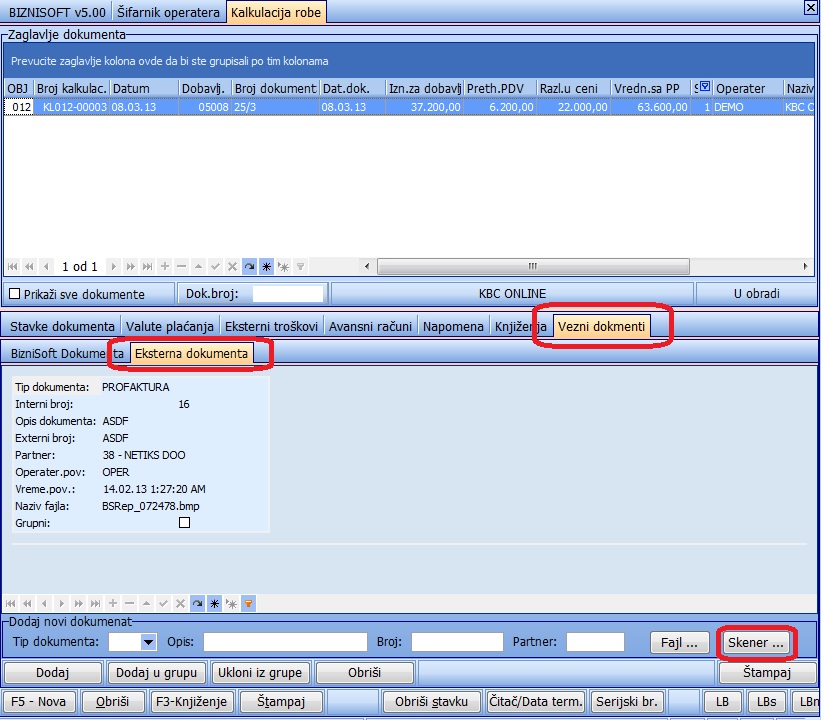Click the 'Skener ...' button

tap(756, 642)
